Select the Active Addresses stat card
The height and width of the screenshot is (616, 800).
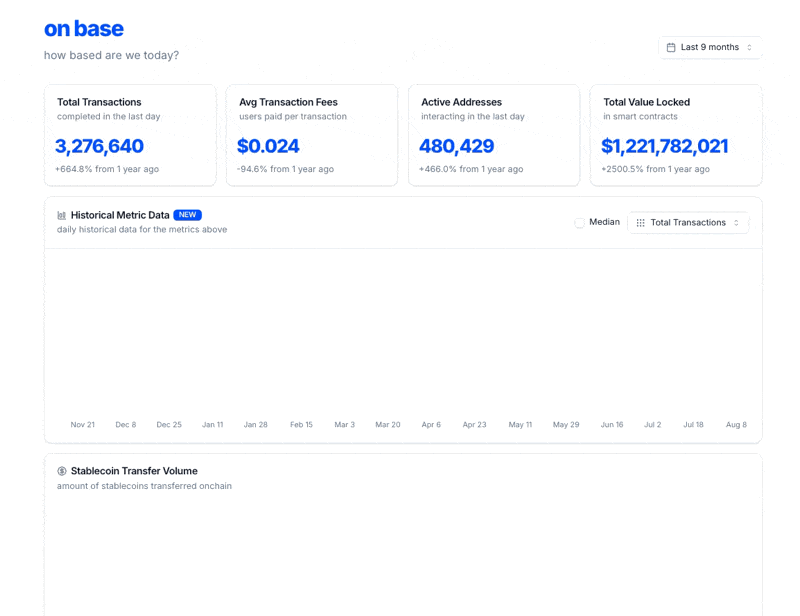(494, 135)
